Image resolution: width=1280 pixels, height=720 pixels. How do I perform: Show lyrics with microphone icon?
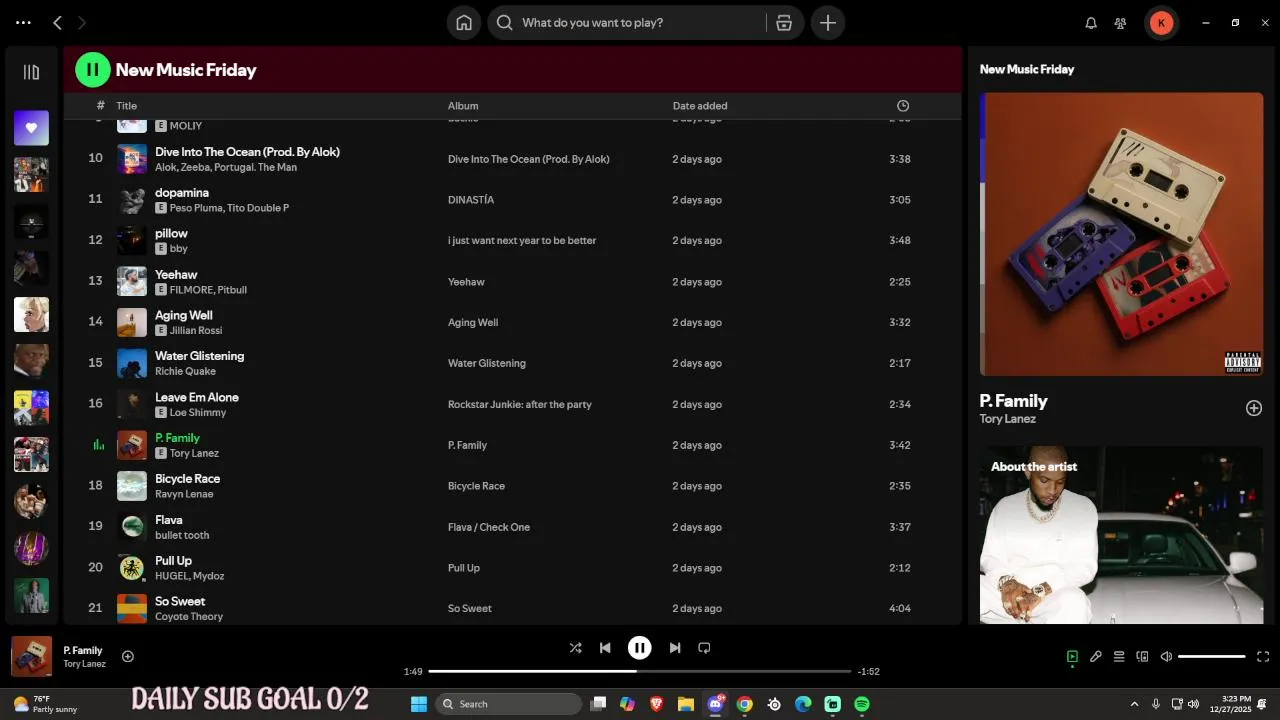point(1096,657)
